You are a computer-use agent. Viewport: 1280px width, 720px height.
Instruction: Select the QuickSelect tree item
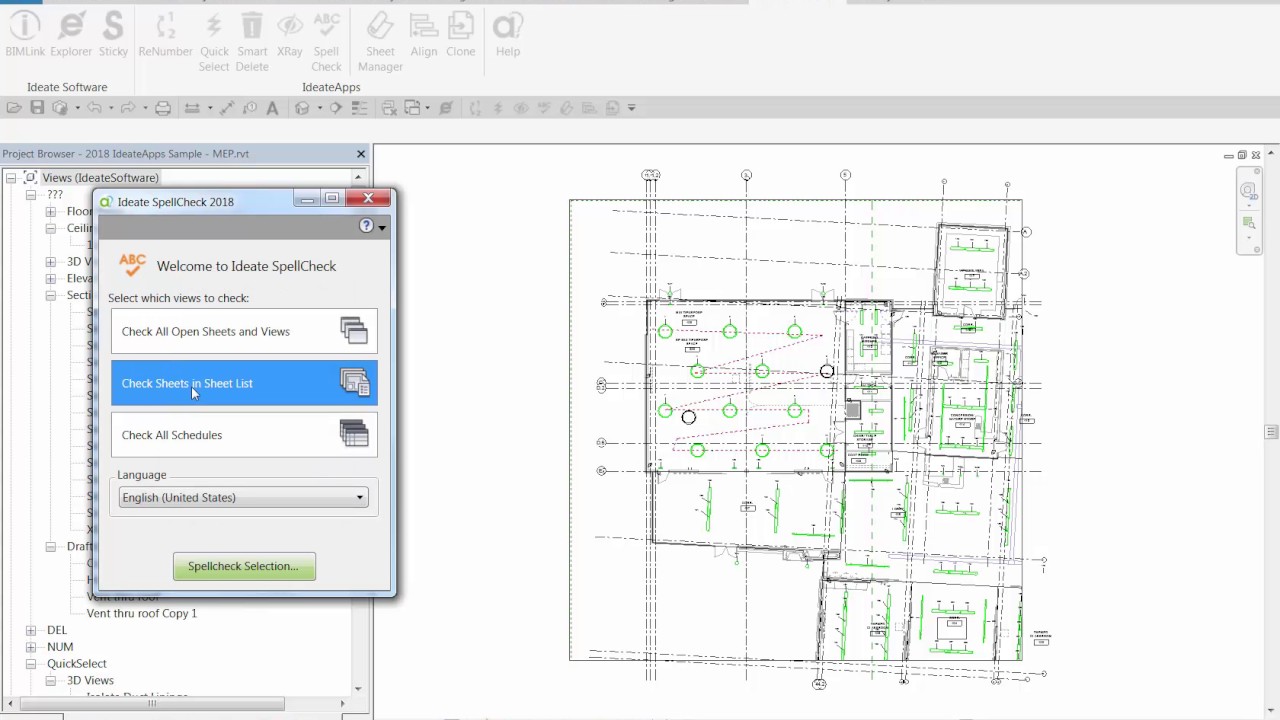77,664
